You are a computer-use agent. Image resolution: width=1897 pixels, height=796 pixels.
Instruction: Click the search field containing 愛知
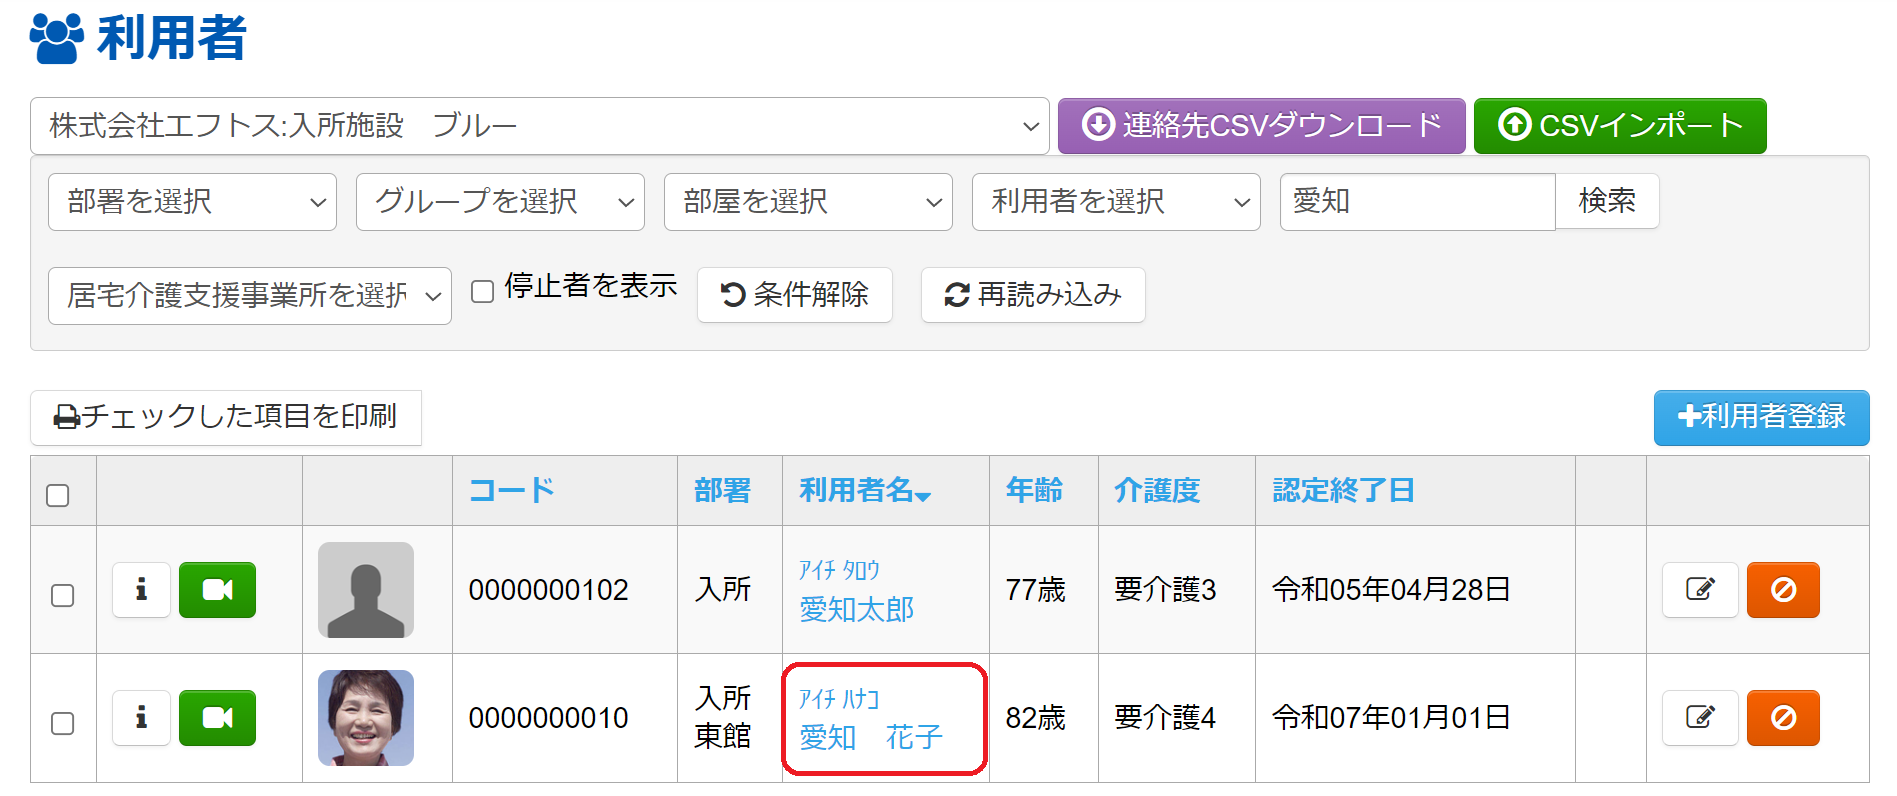(x=1416, y=202)
